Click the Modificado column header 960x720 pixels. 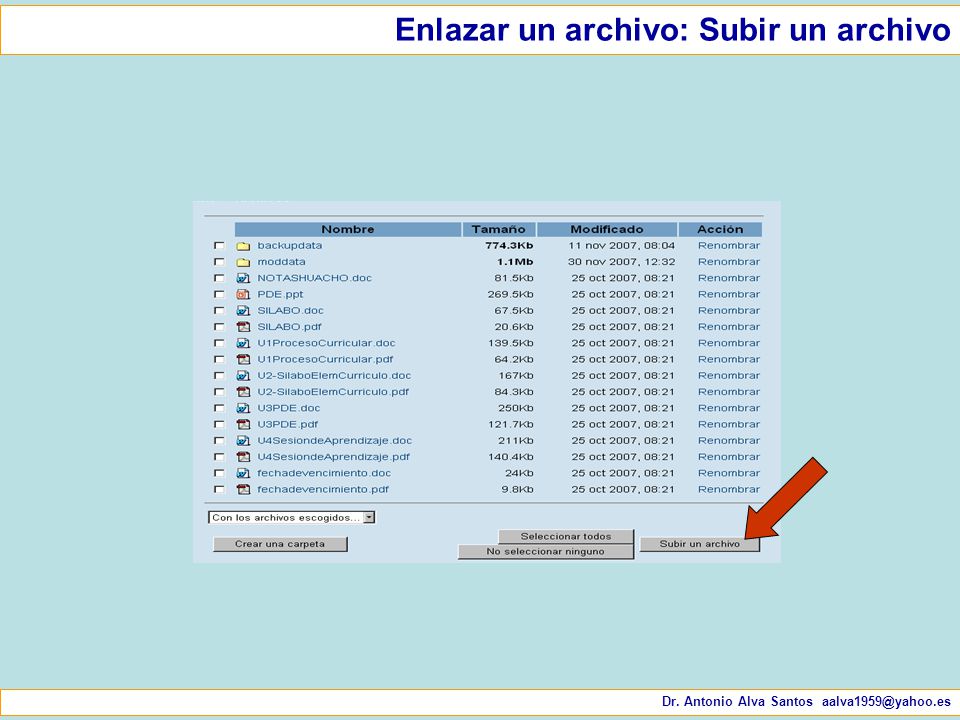coord(607,230)
